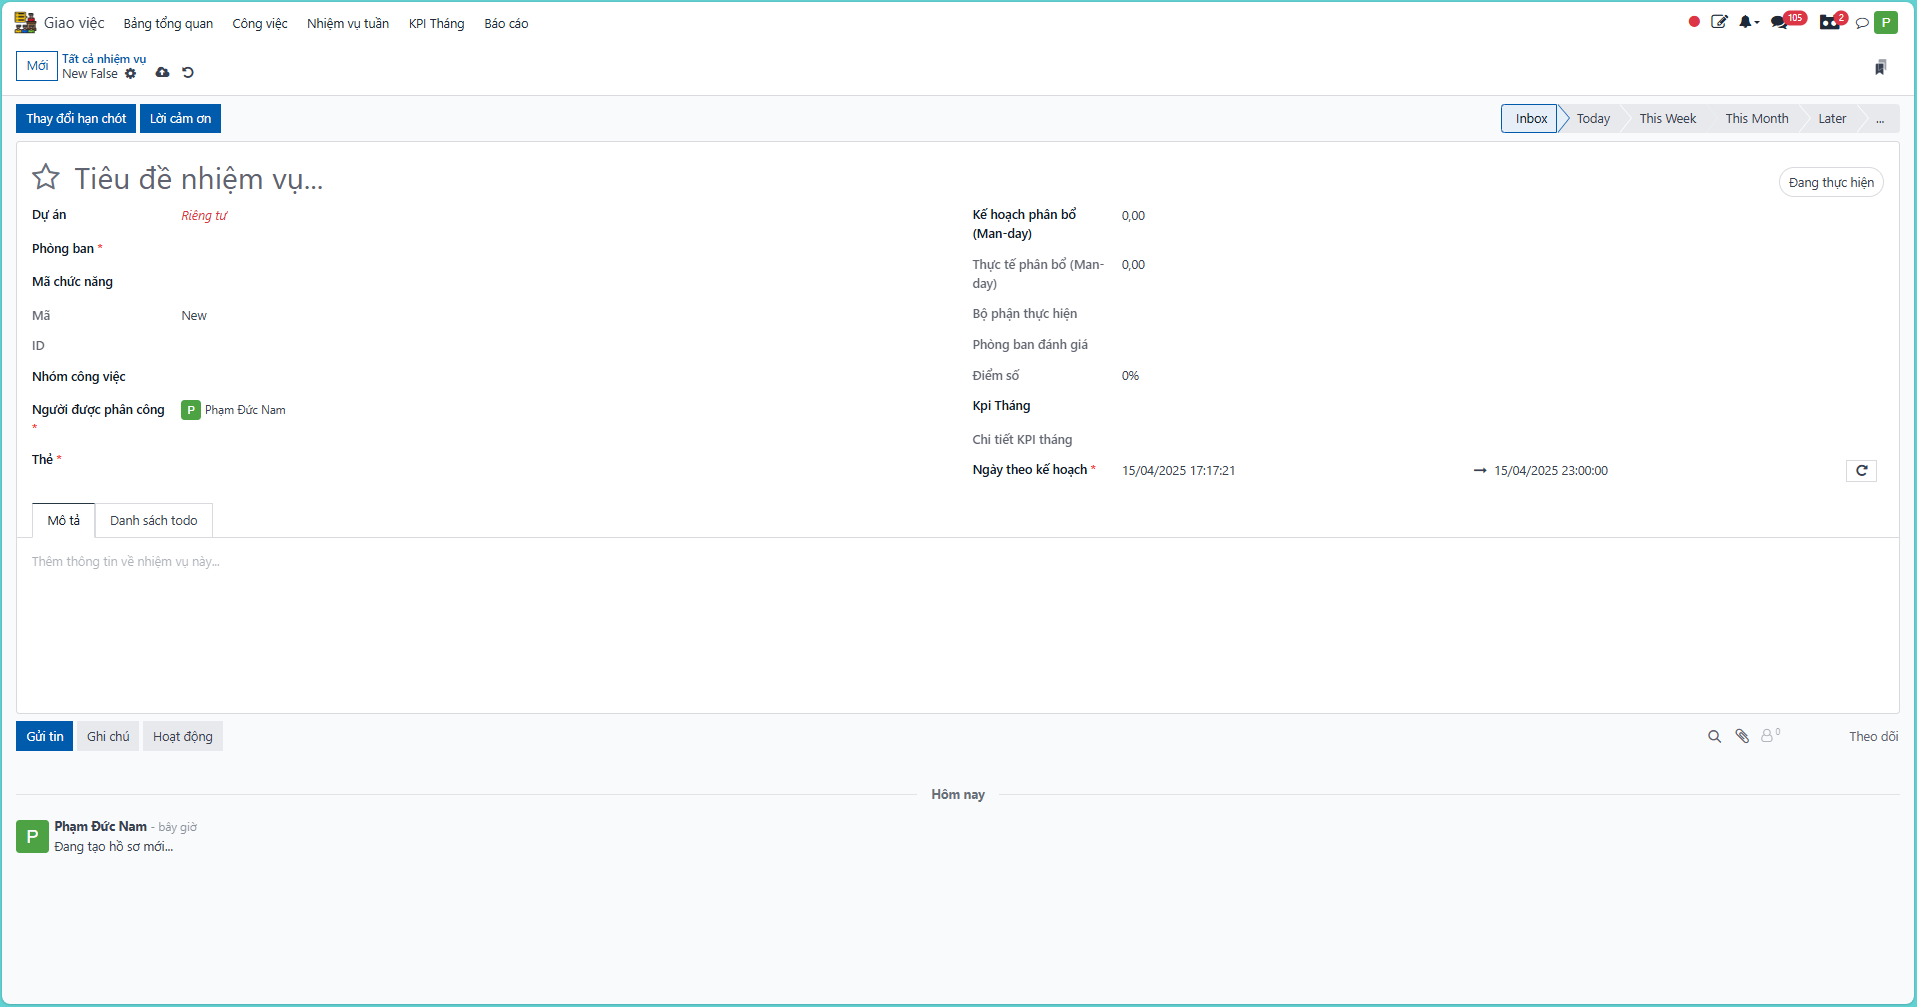
Task: Click the Lời cảm ơn button
Action: coord(180,118)
